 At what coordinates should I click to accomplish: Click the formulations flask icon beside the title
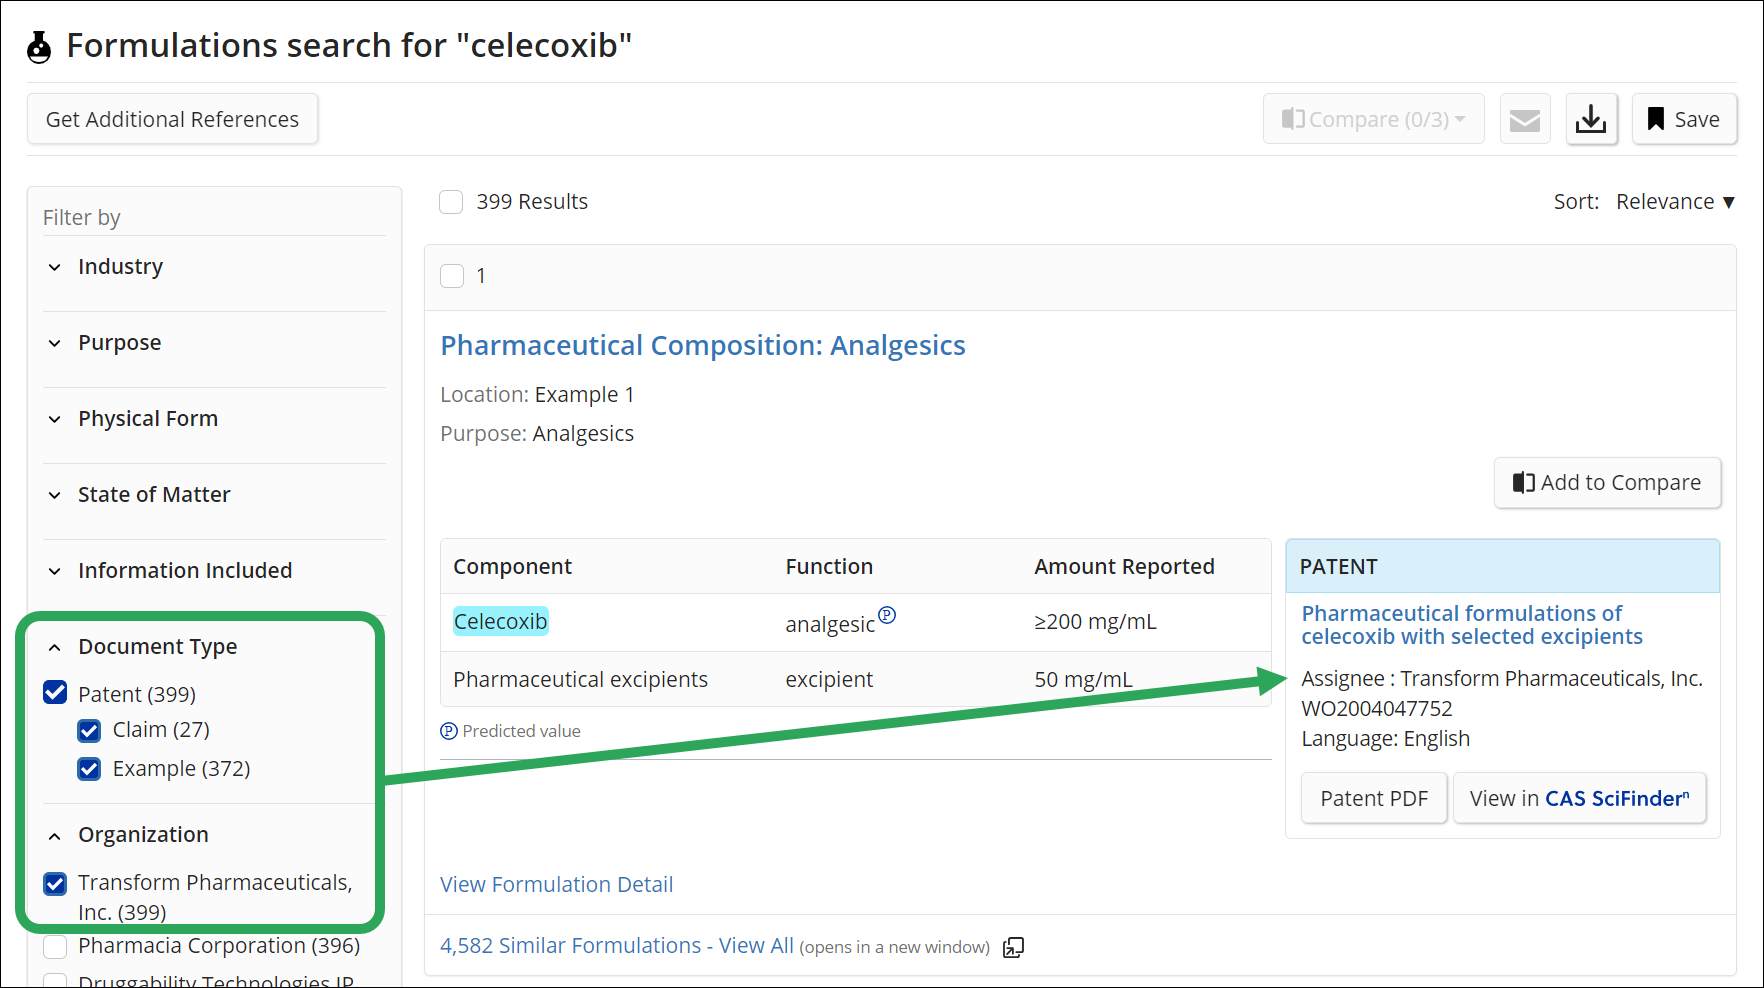(39, 46)
